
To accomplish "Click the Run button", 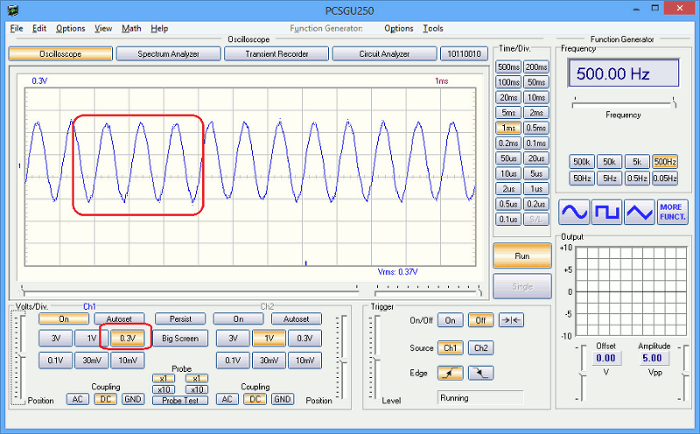I will (522, 256).
